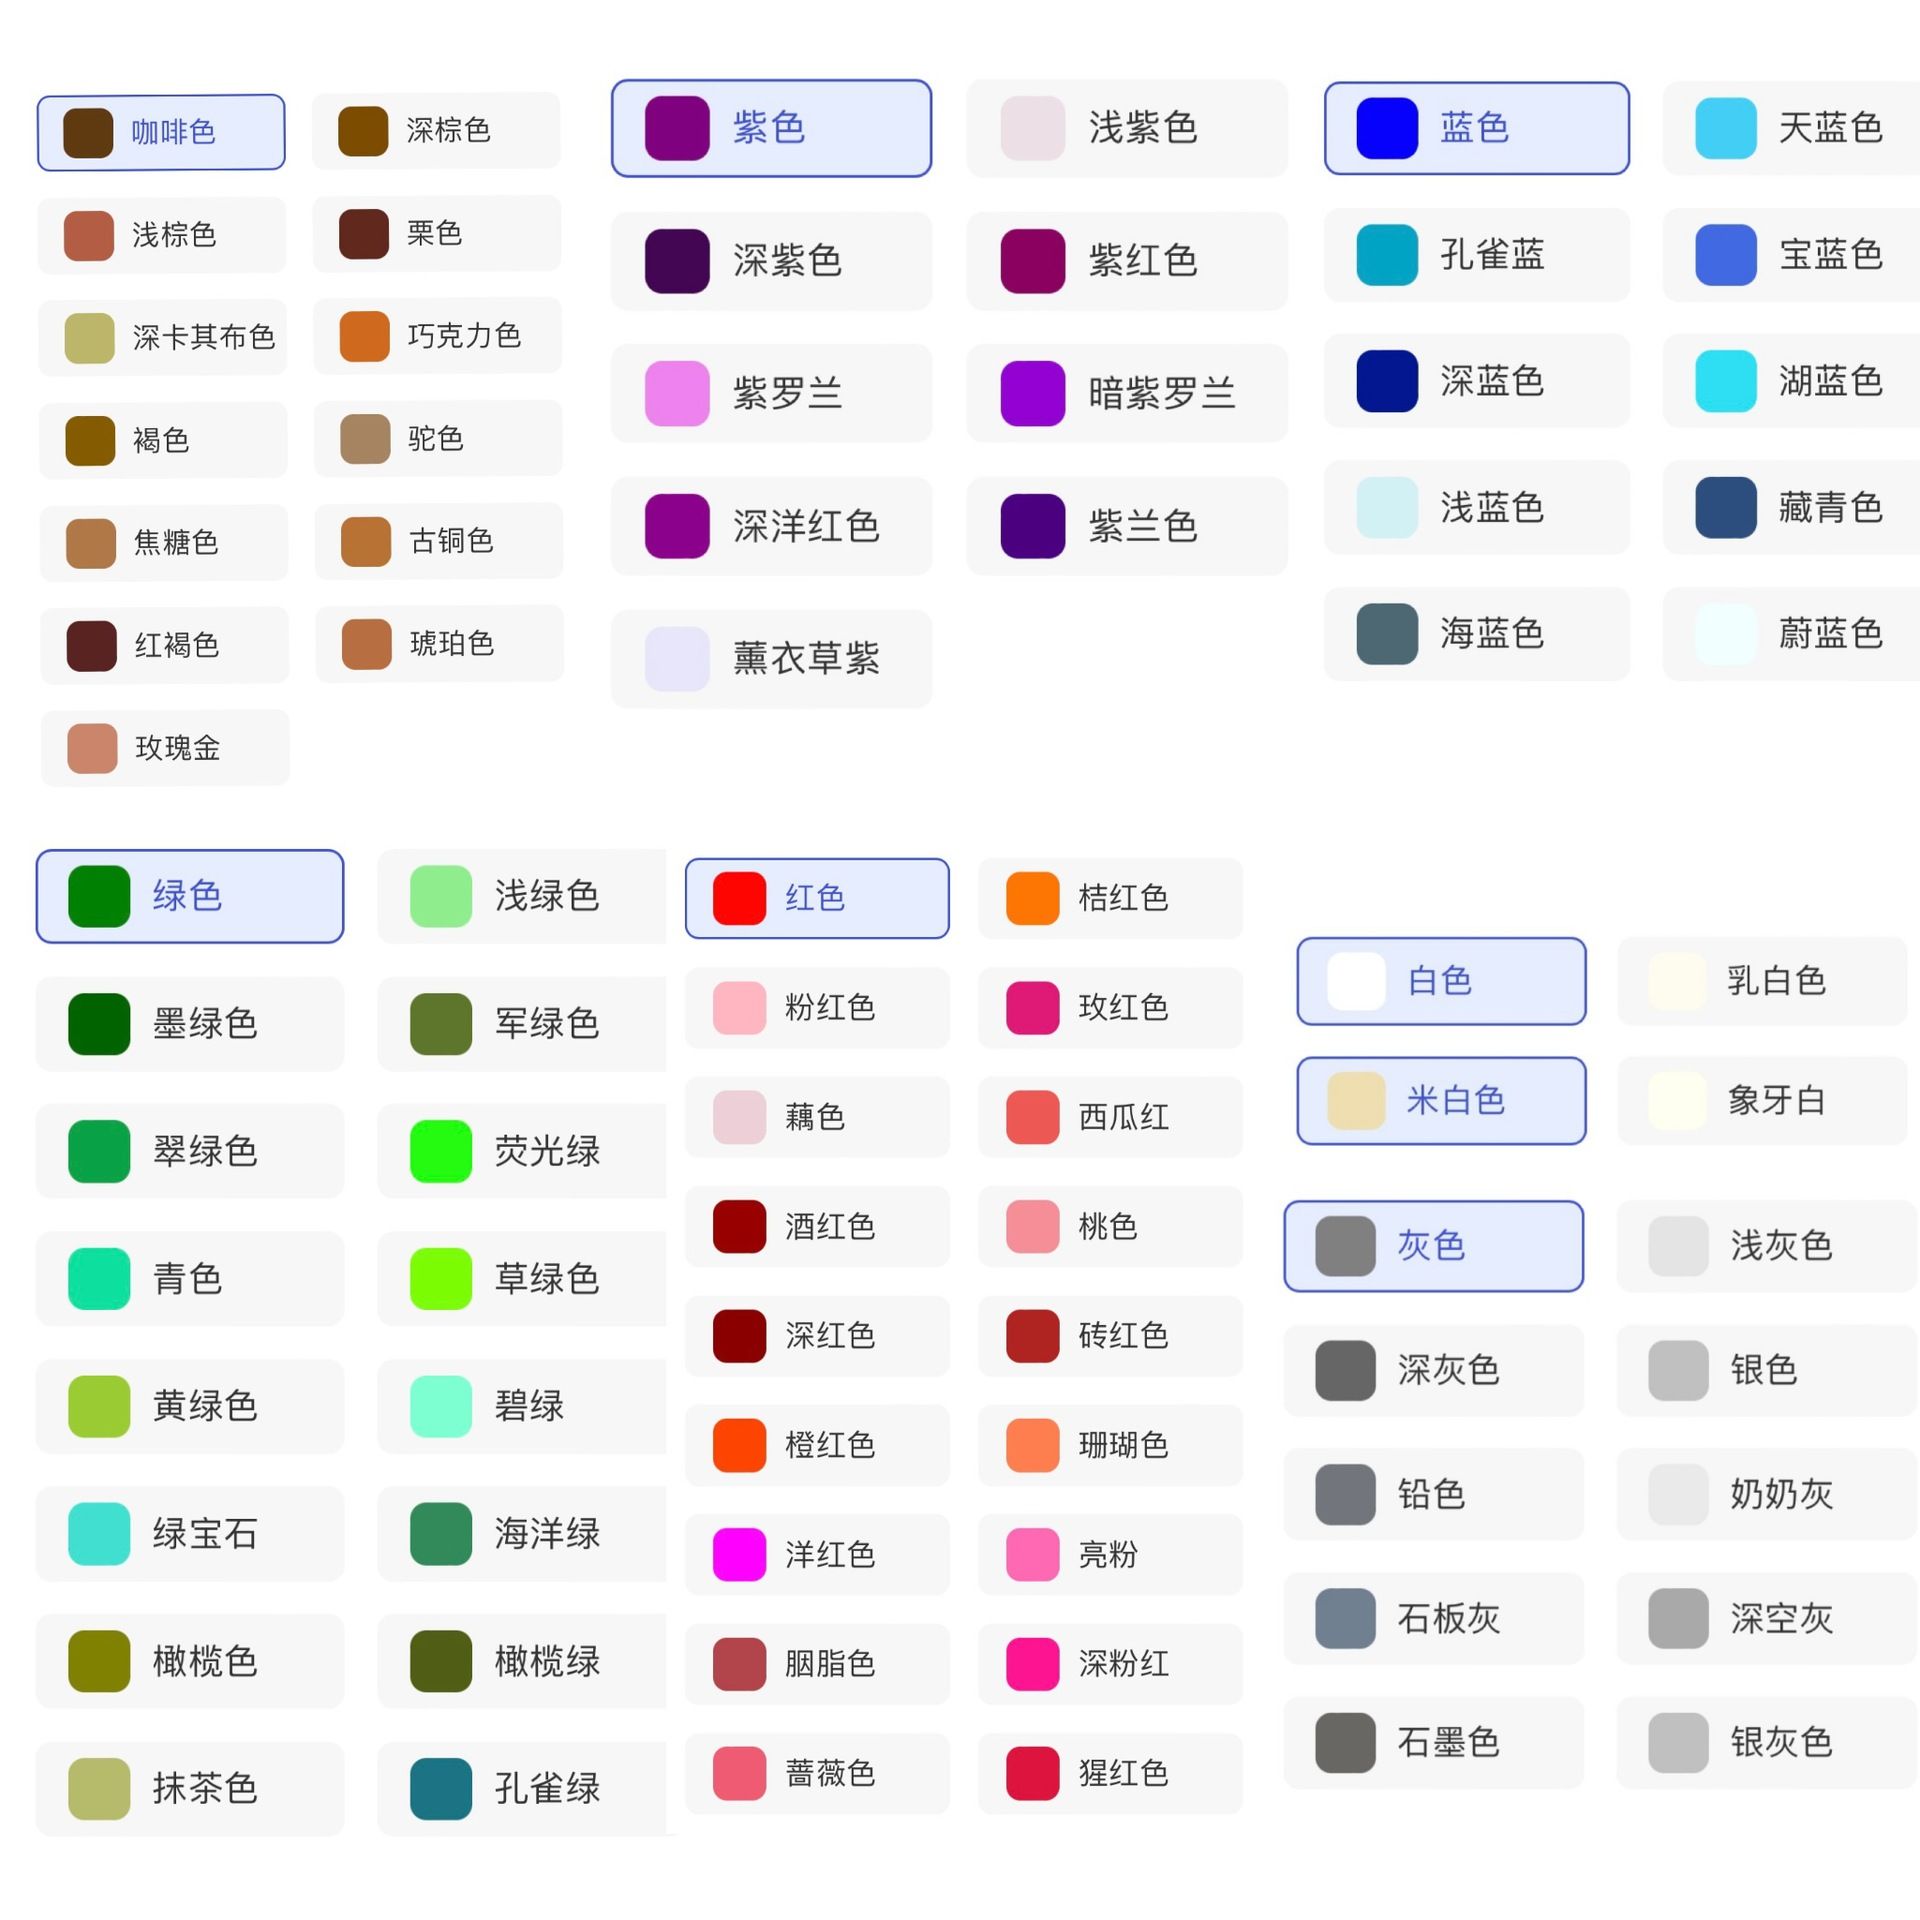Choose the 紫罗兰 swatch chip
Screen dimensions: 1920x1920
771,393
